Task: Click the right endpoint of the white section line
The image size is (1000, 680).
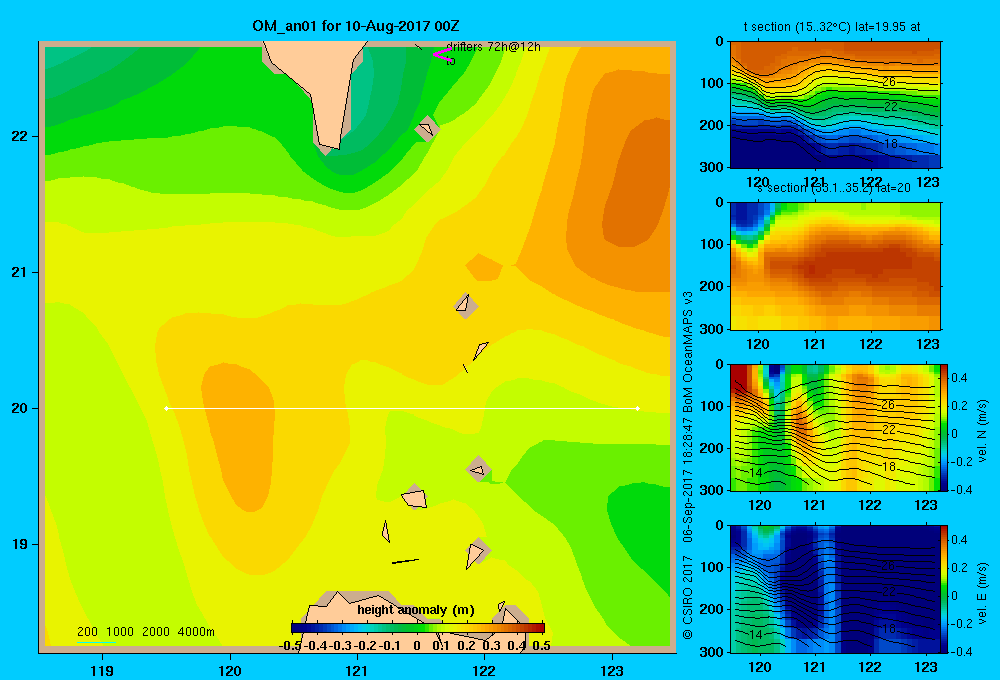Action: pos(638,408)
